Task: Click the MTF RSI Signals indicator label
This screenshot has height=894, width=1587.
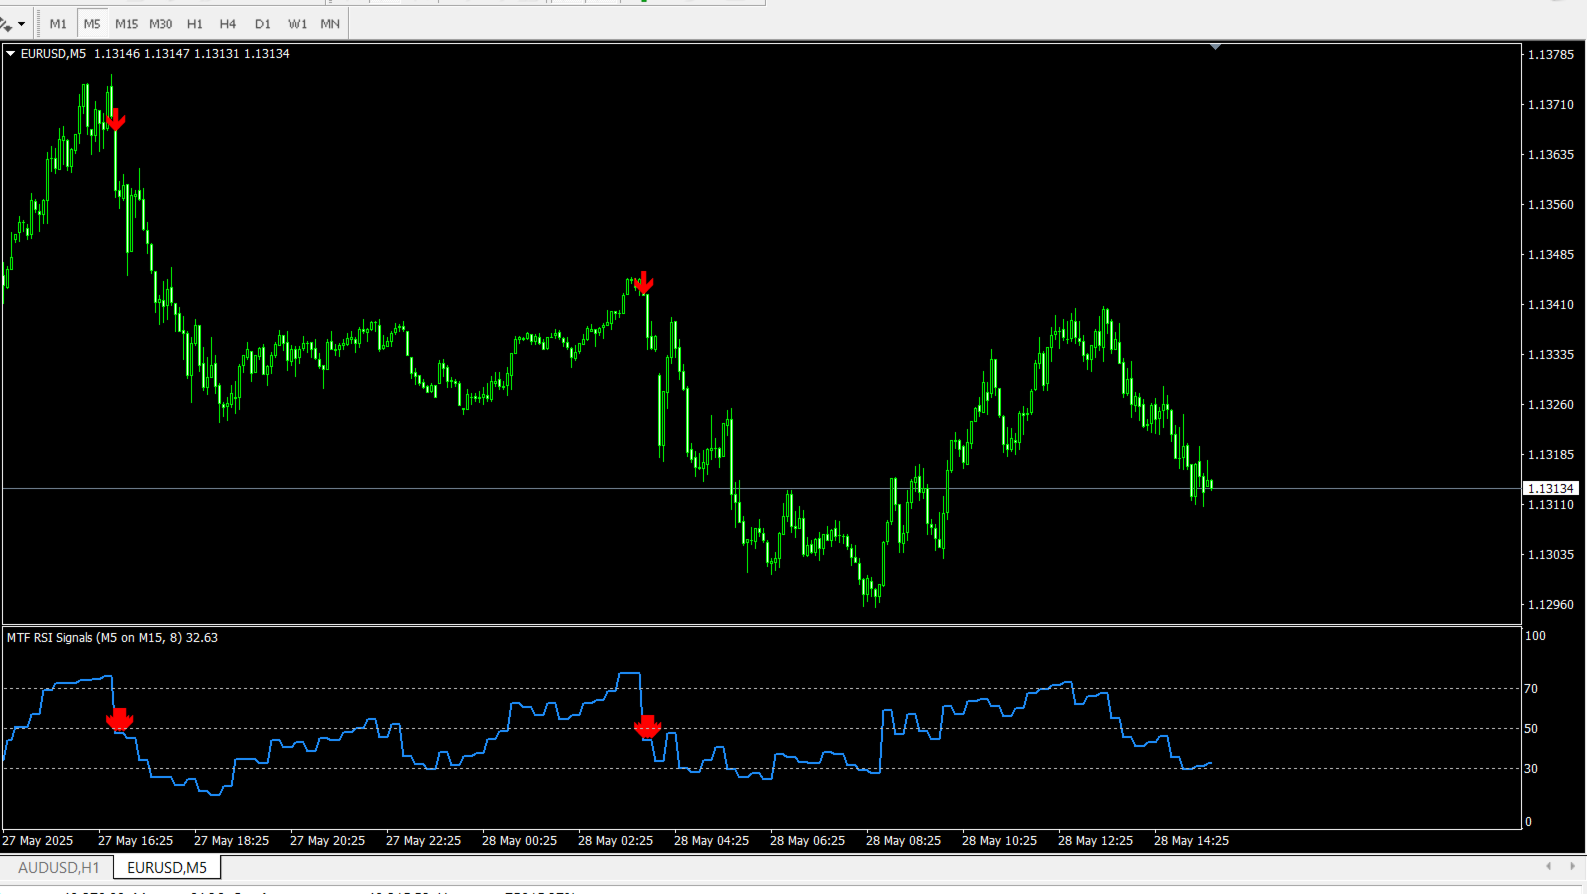Action: (112, 638)
